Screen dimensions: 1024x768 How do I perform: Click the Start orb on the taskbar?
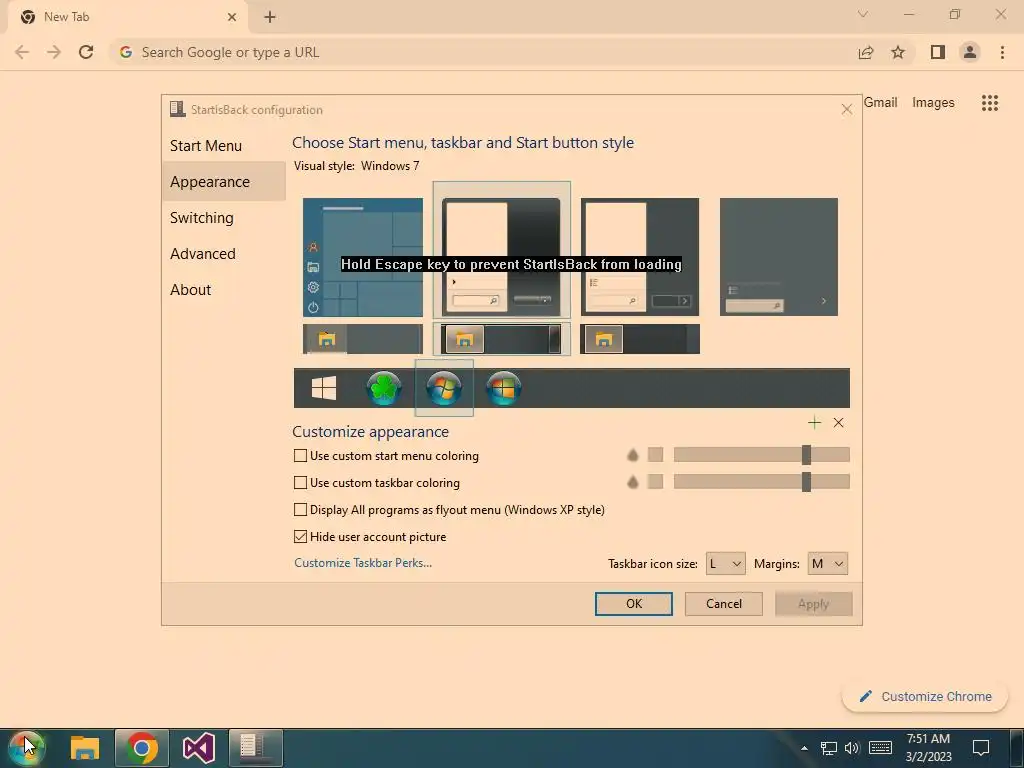click(26, 747)
